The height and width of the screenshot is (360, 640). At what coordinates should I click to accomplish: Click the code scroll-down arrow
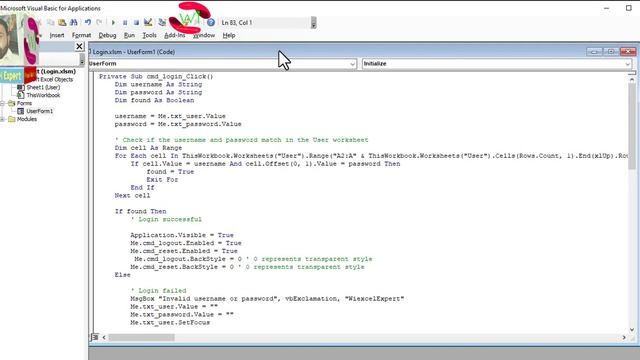coord(632,329)
